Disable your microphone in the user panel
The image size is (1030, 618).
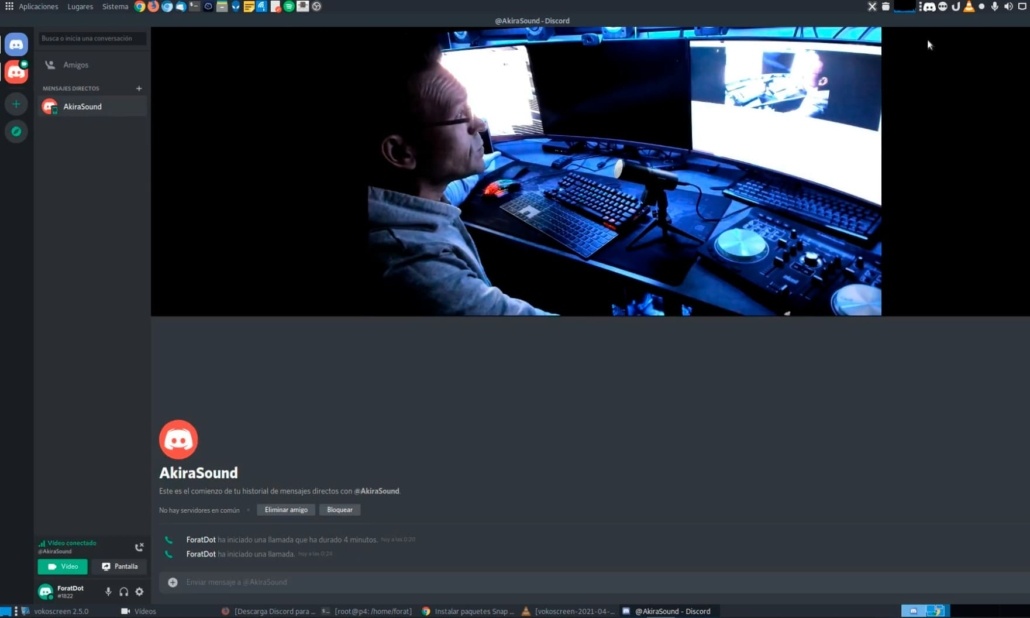click(108, 591)
